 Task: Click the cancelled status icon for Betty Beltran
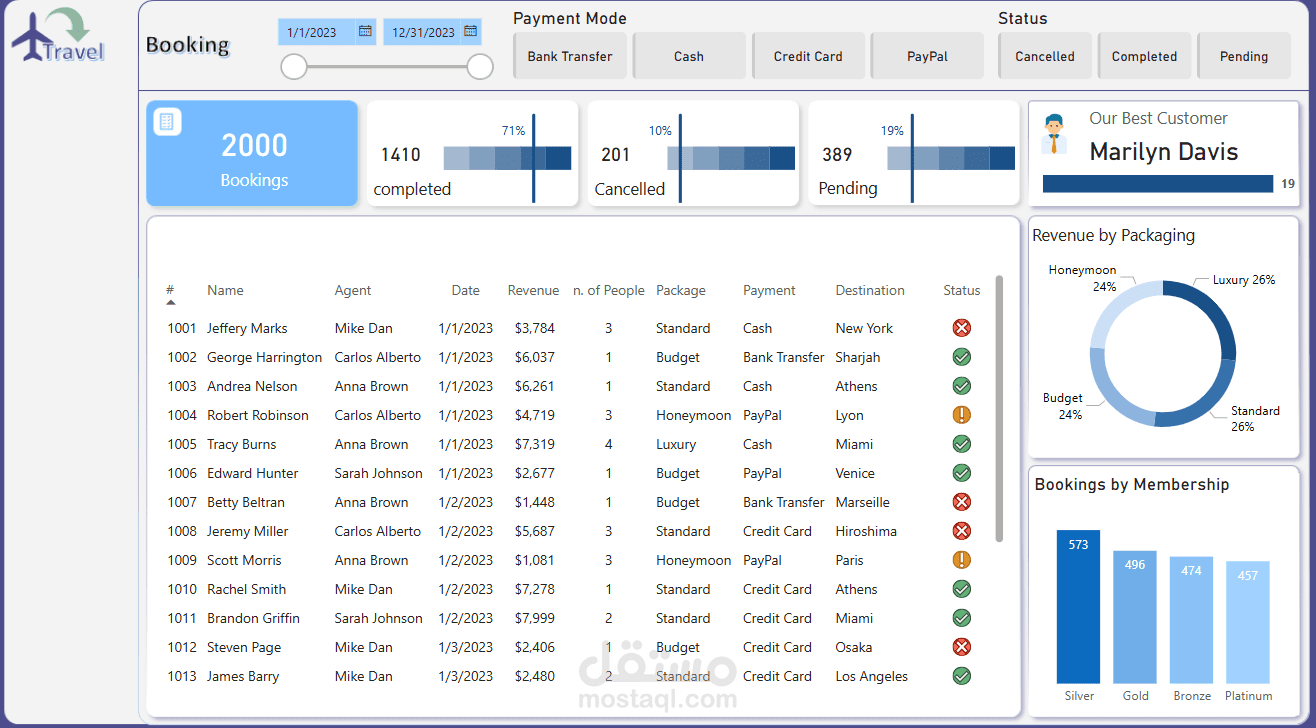pos(962,502)
